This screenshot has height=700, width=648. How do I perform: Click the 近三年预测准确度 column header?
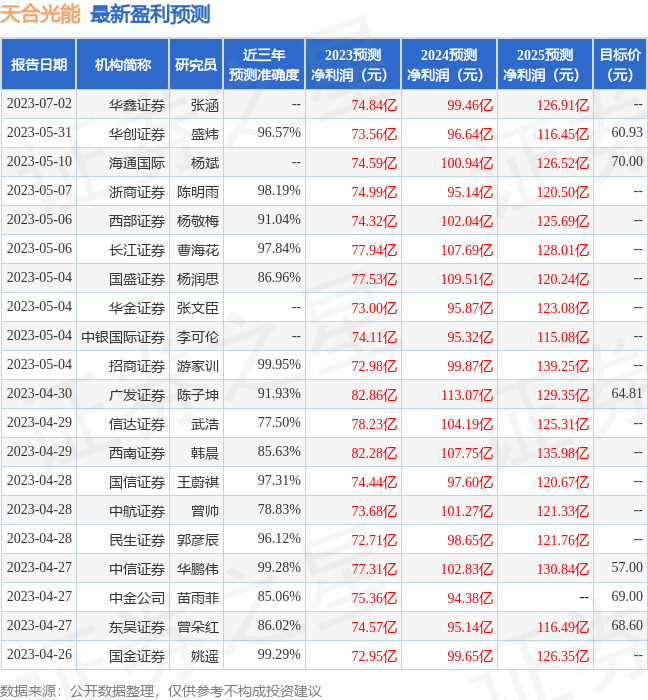pos(264,65)
